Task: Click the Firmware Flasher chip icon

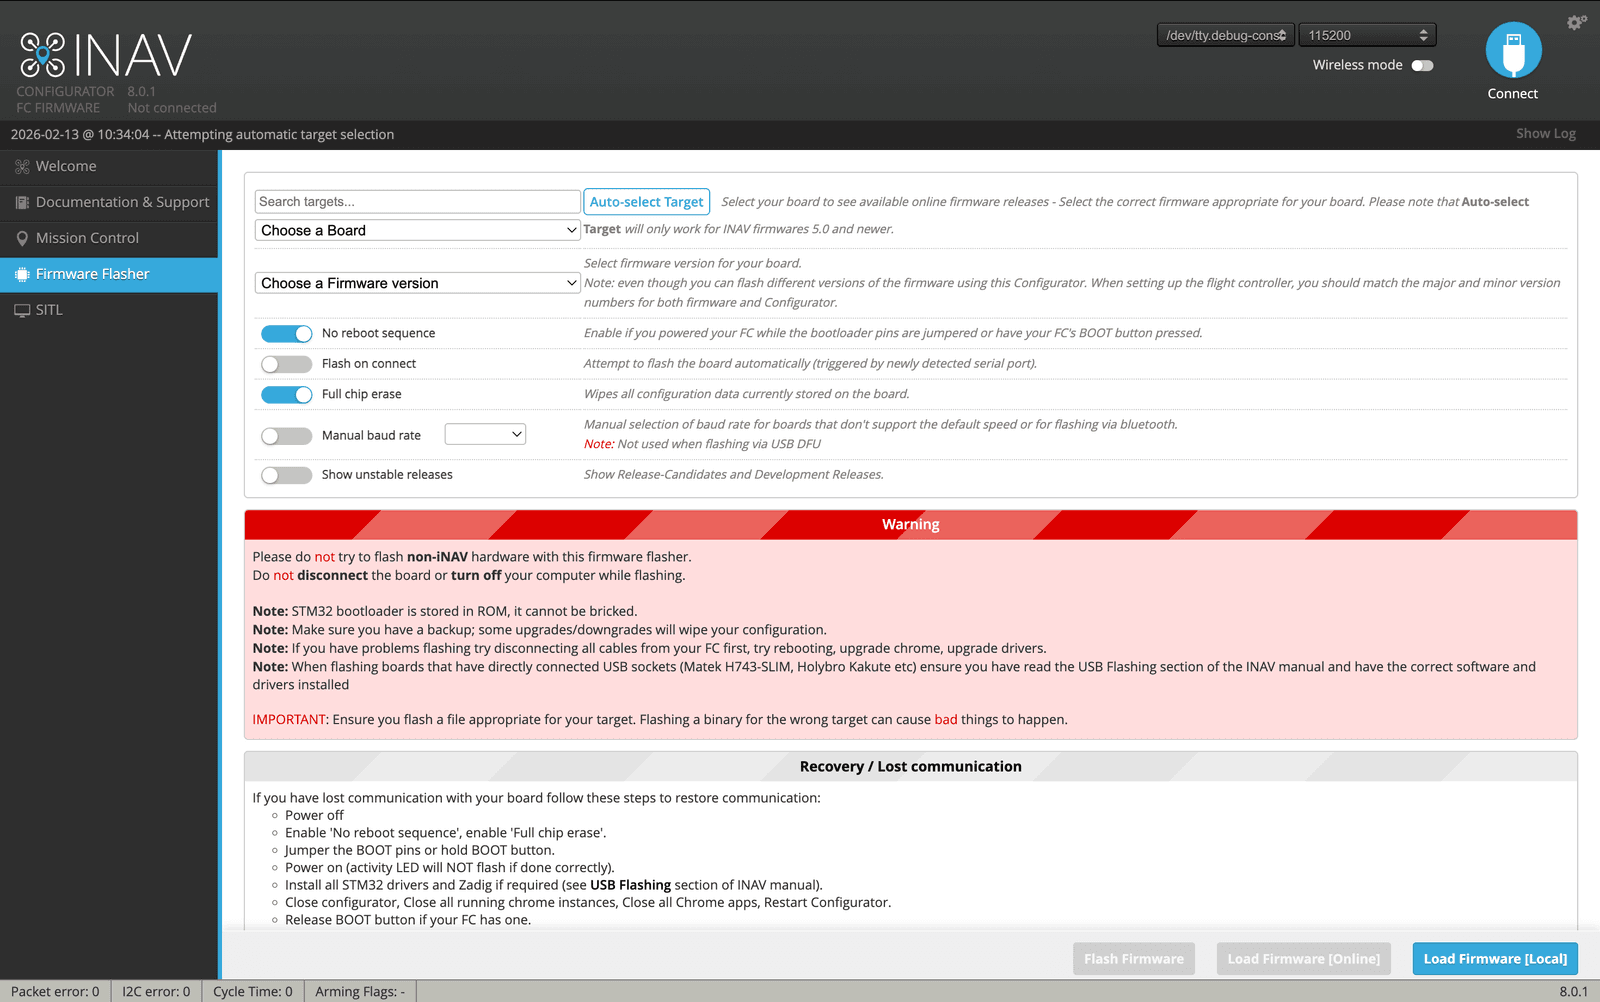Action: (x=22, y=274)
